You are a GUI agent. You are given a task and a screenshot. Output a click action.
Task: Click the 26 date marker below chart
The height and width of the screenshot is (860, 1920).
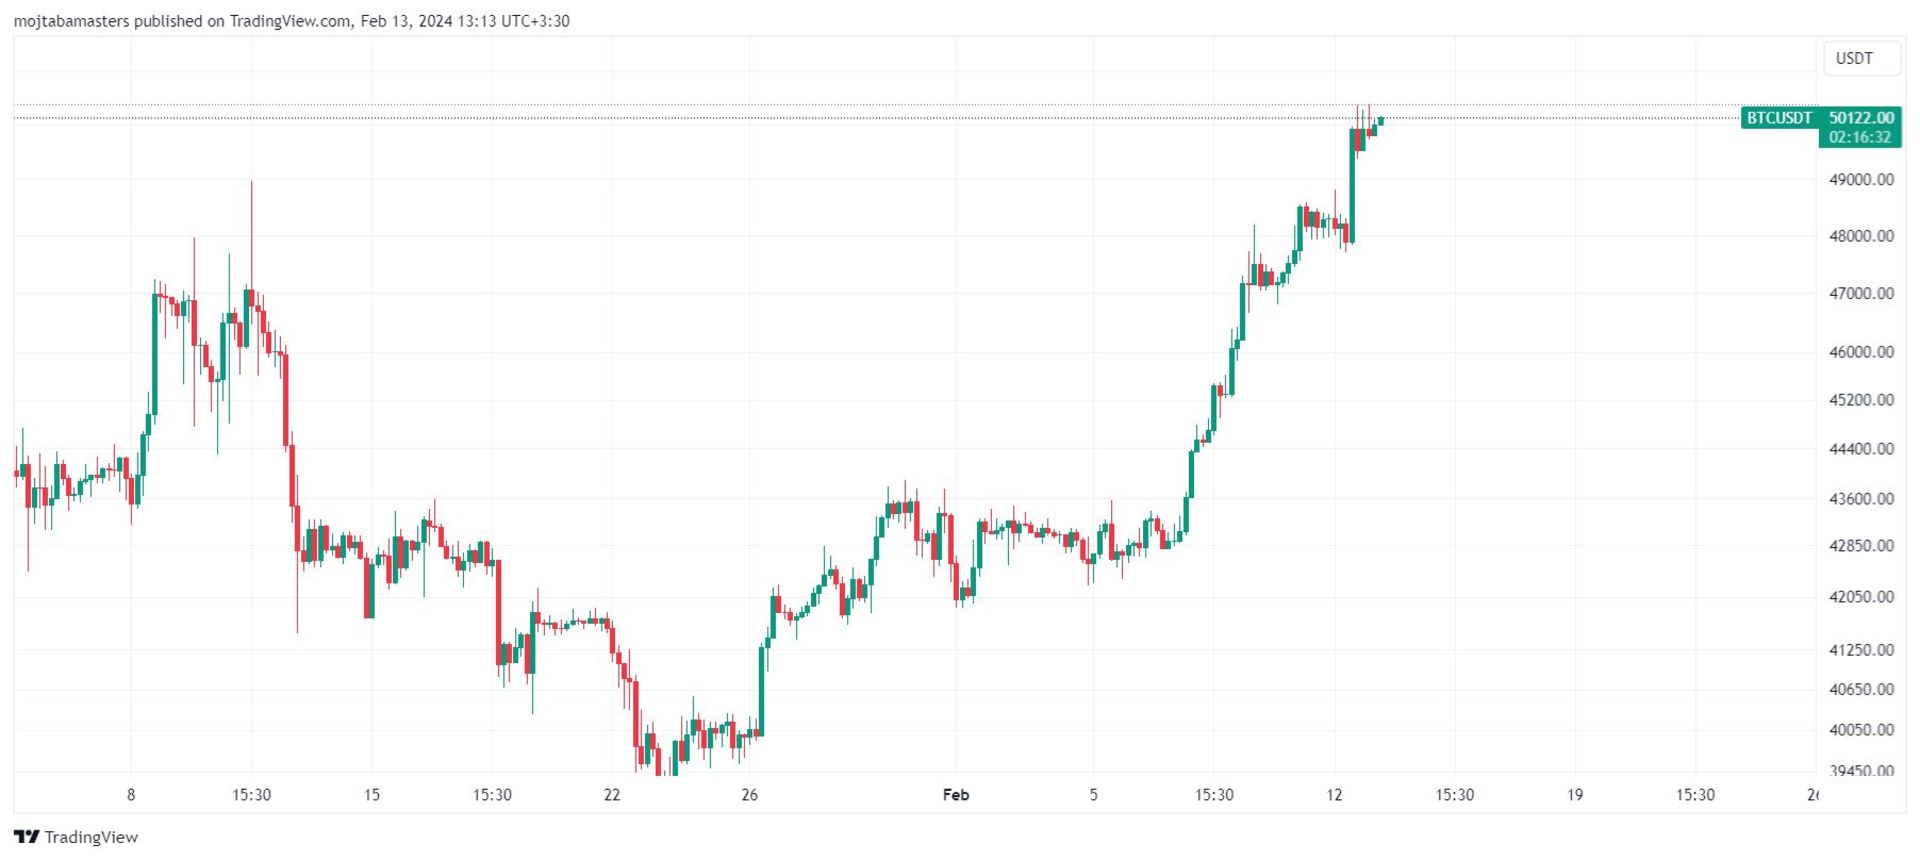click(x=750, y=795)
